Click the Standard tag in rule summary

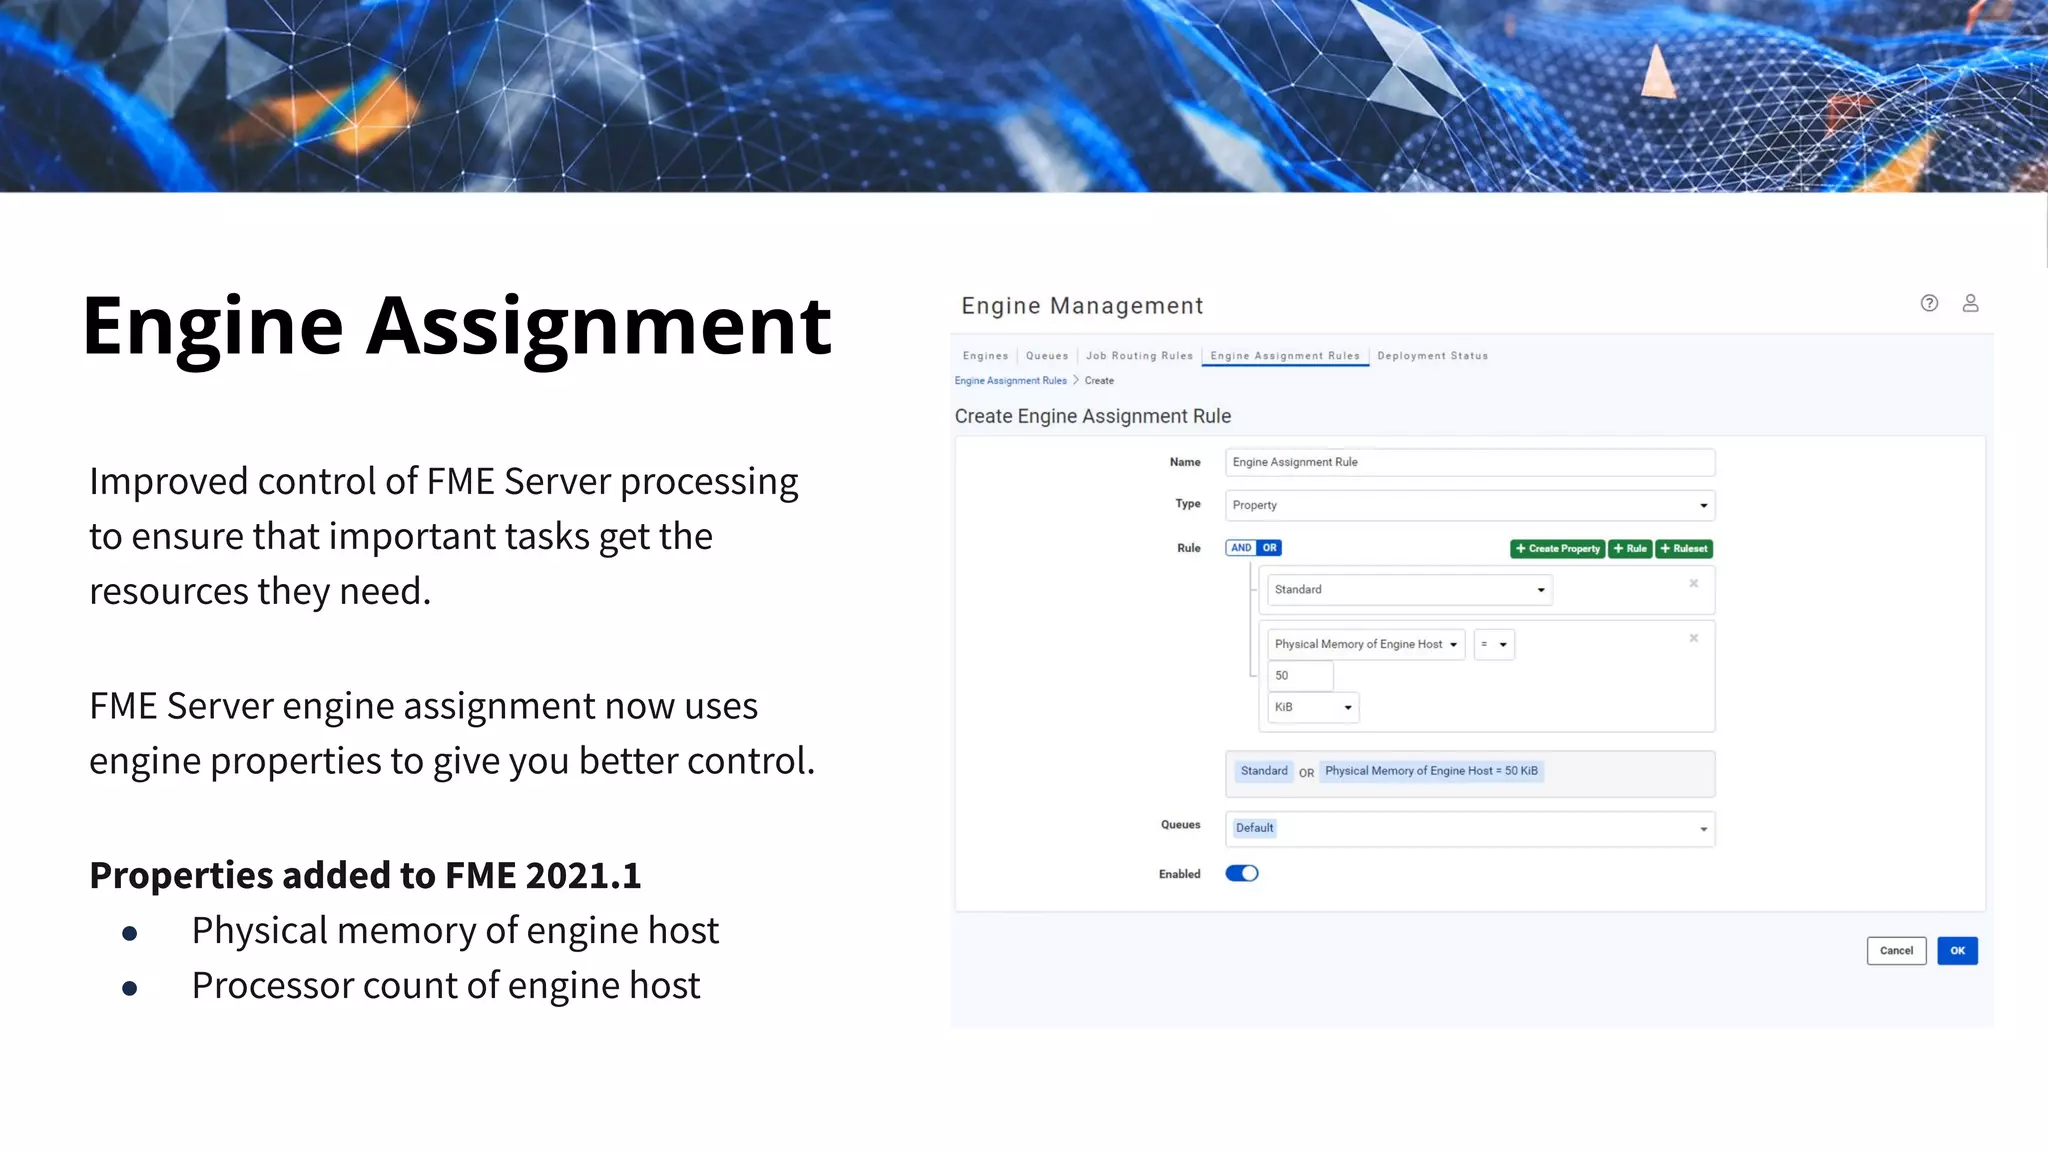point(1264,771)
